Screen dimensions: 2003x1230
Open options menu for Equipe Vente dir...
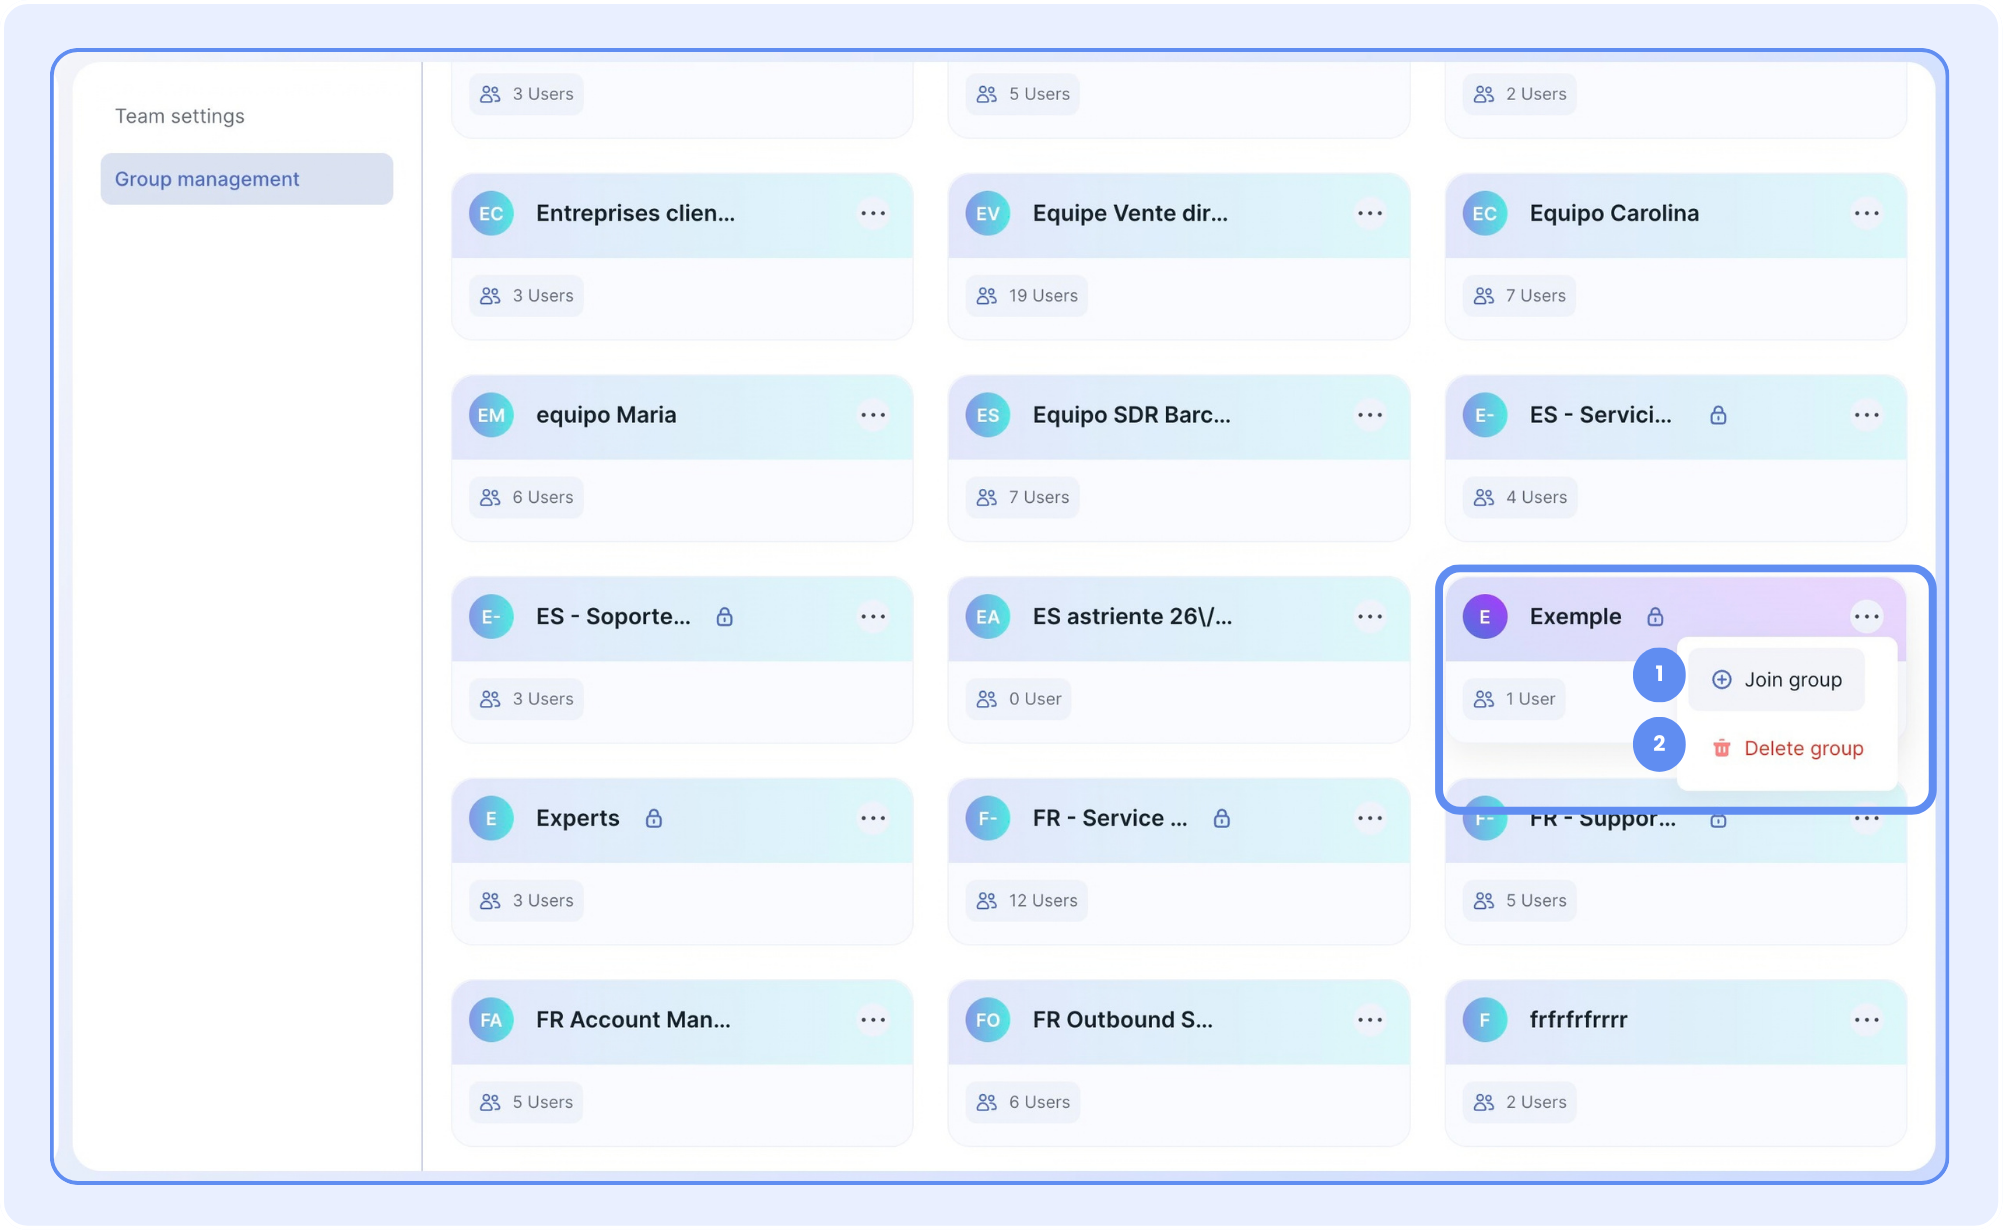click(x=1369, y=213)
